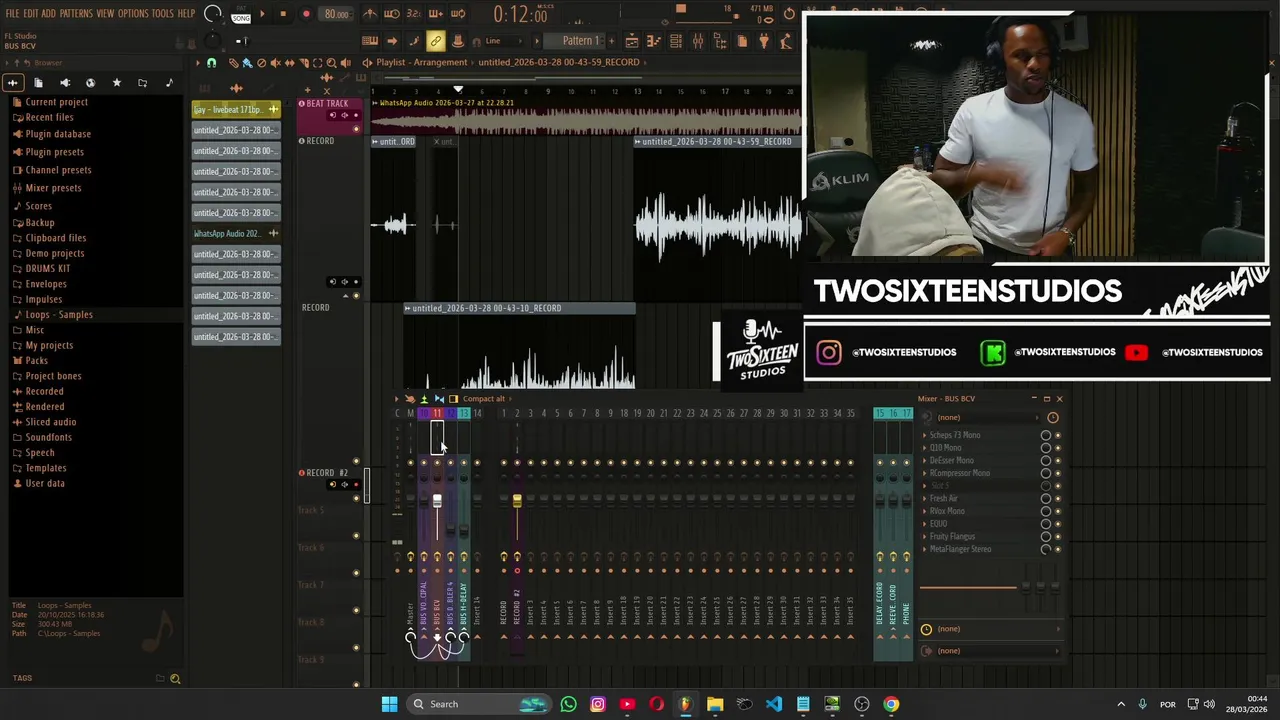1280x720 pixels.
Task: Open the Mixer view icon in toolbar
Action: pos(698,41)
